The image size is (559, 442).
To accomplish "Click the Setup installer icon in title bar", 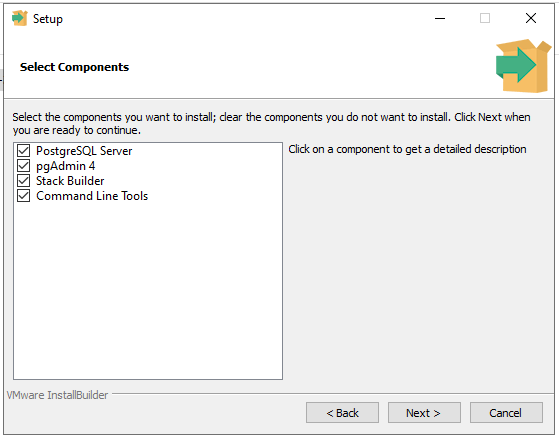I will pyautogui.click(x=19, y=18).
